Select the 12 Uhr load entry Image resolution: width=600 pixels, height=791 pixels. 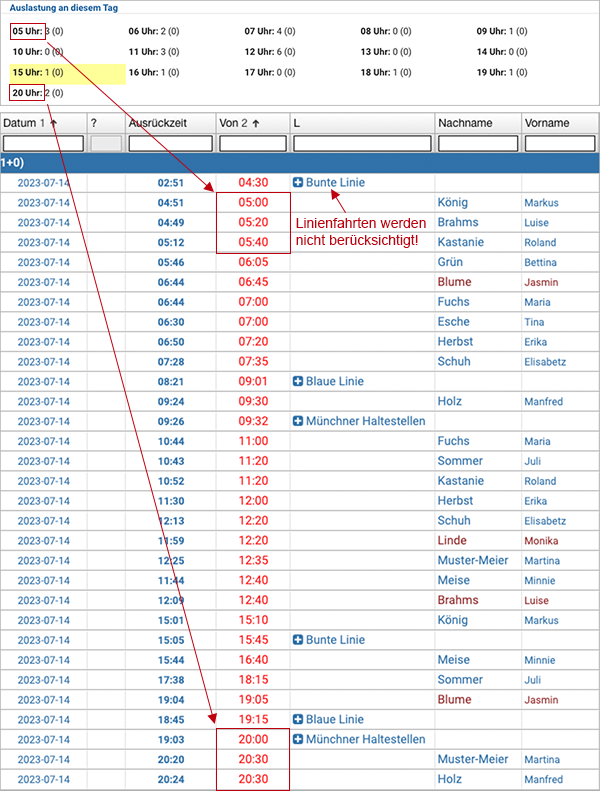click(x=270, y=52)
